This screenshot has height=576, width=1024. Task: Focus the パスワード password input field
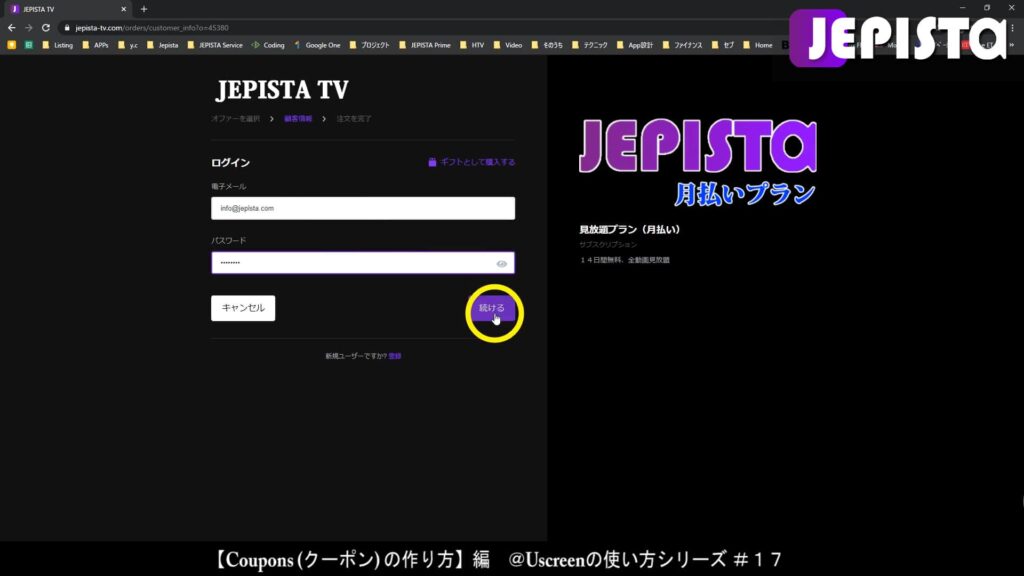click(x=363, y=263)
